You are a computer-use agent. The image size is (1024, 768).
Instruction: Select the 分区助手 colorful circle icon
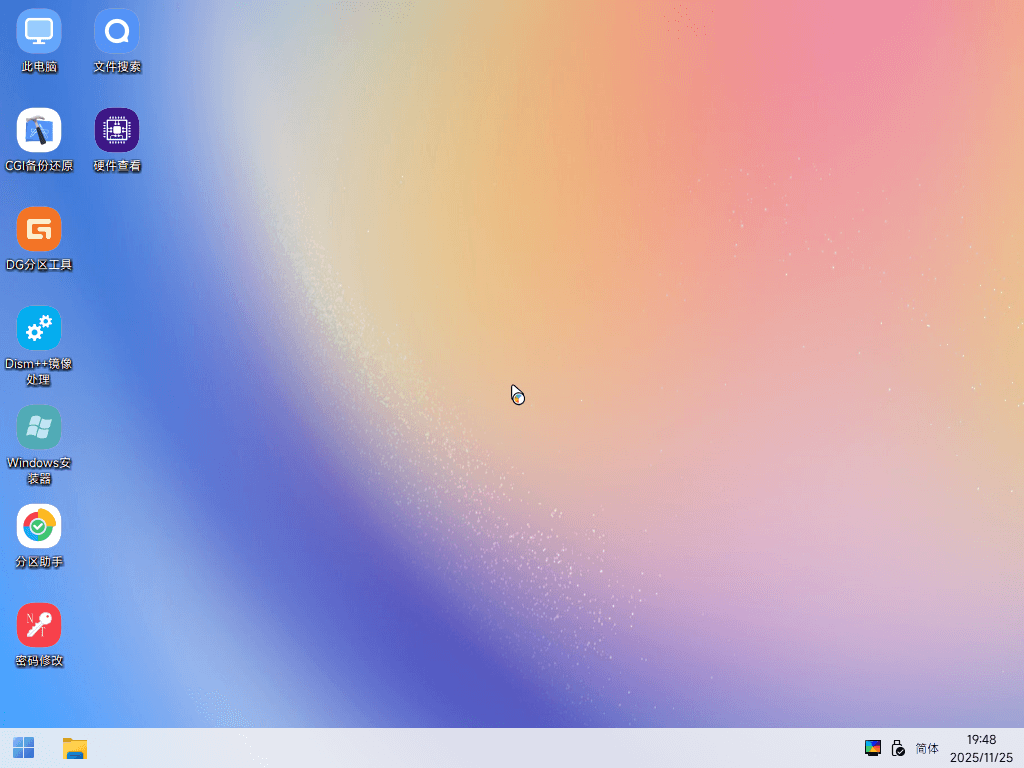[x=39, y=526]
